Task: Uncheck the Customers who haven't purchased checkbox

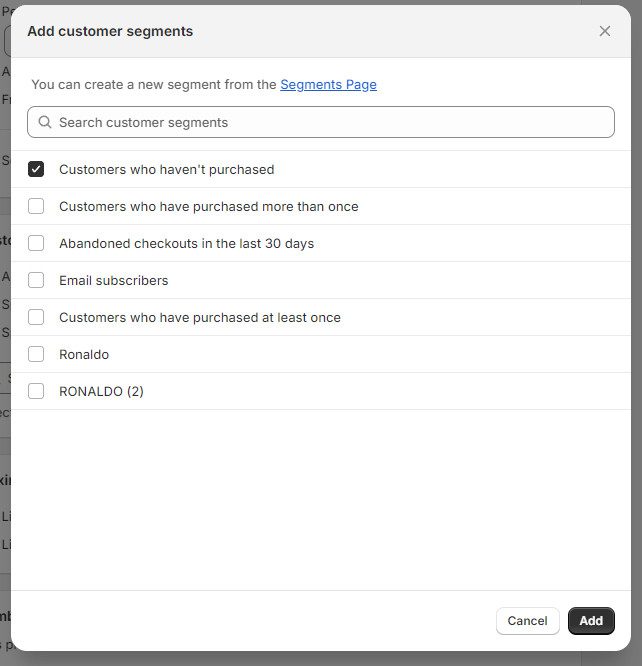Action: coord(36,169)
